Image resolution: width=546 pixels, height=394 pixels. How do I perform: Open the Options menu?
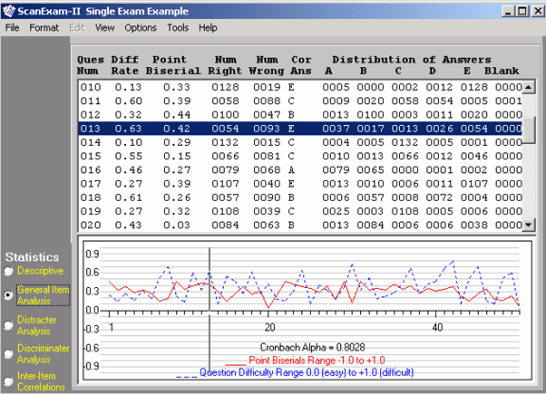click(141, 28)
